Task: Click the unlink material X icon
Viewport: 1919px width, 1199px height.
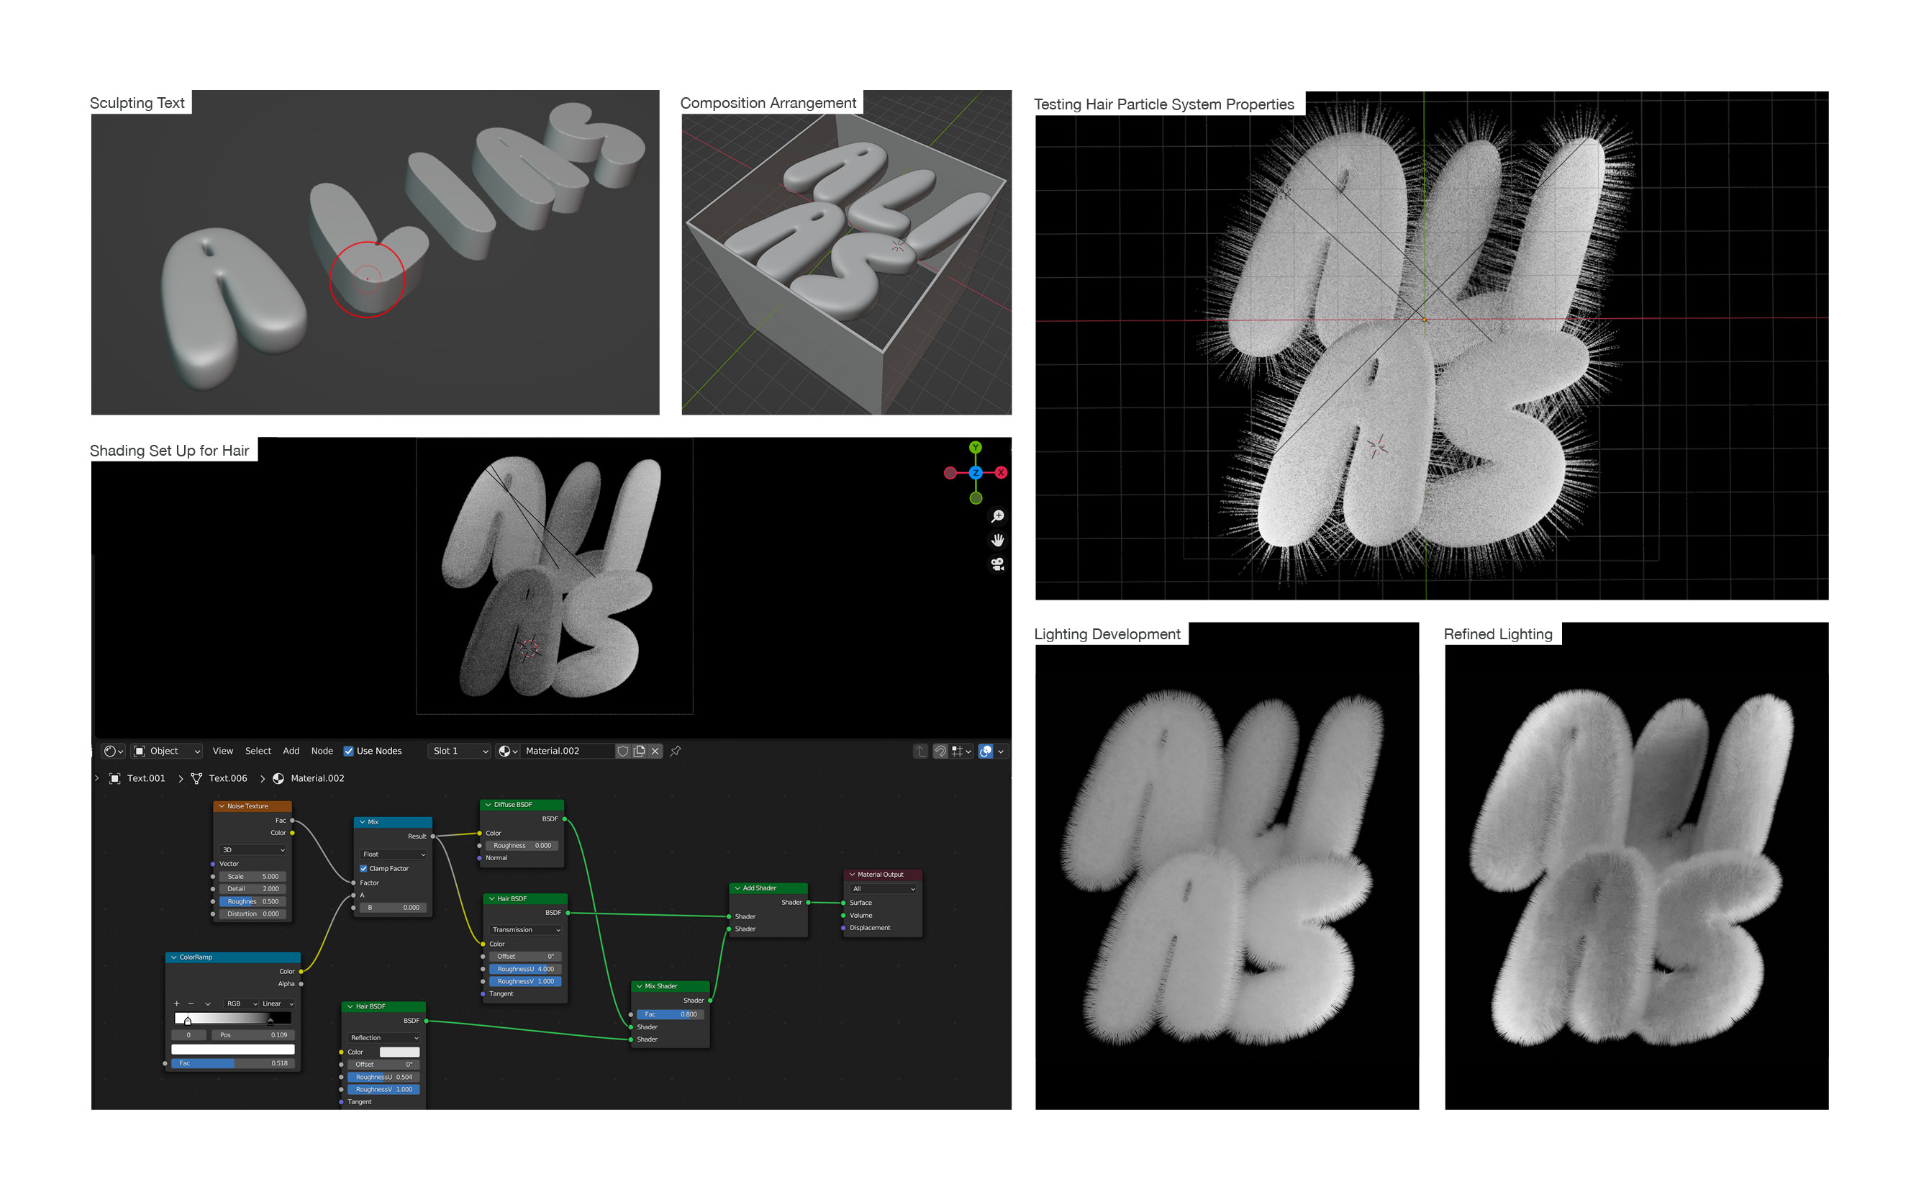Action: point(655,751)
